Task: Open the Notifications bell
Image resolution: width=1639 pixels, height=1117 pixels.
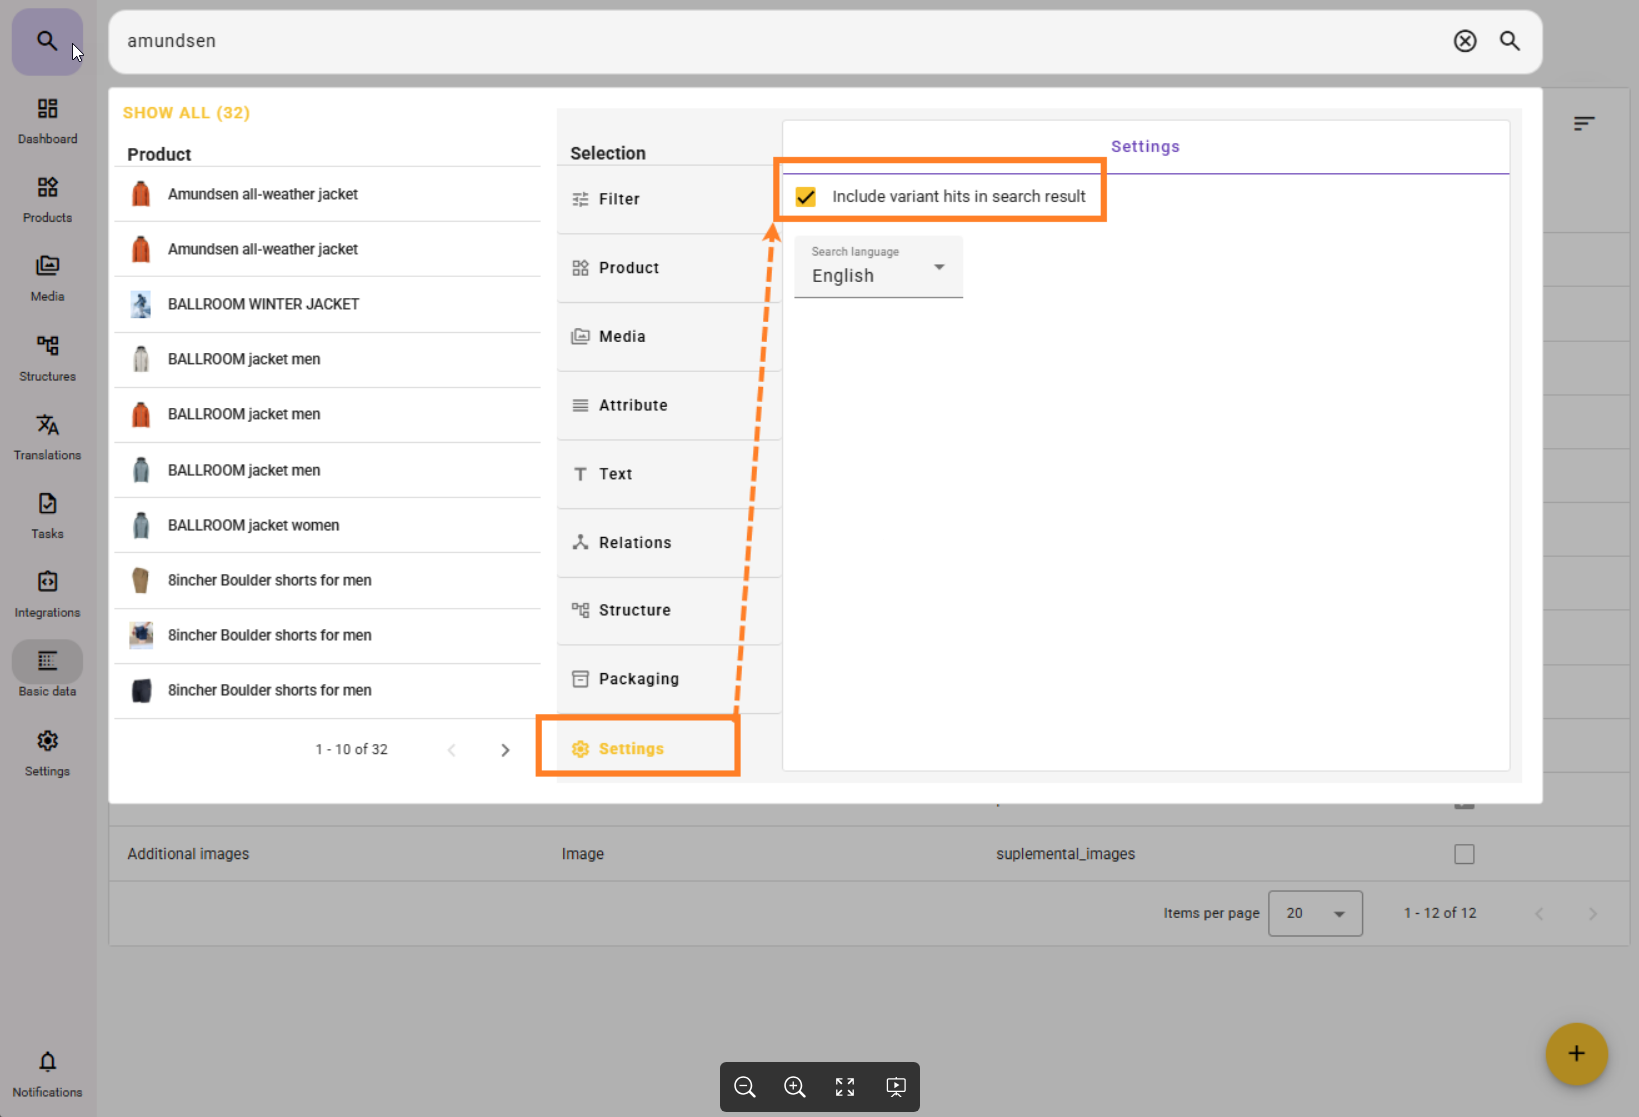Action: coord(47,1072)
